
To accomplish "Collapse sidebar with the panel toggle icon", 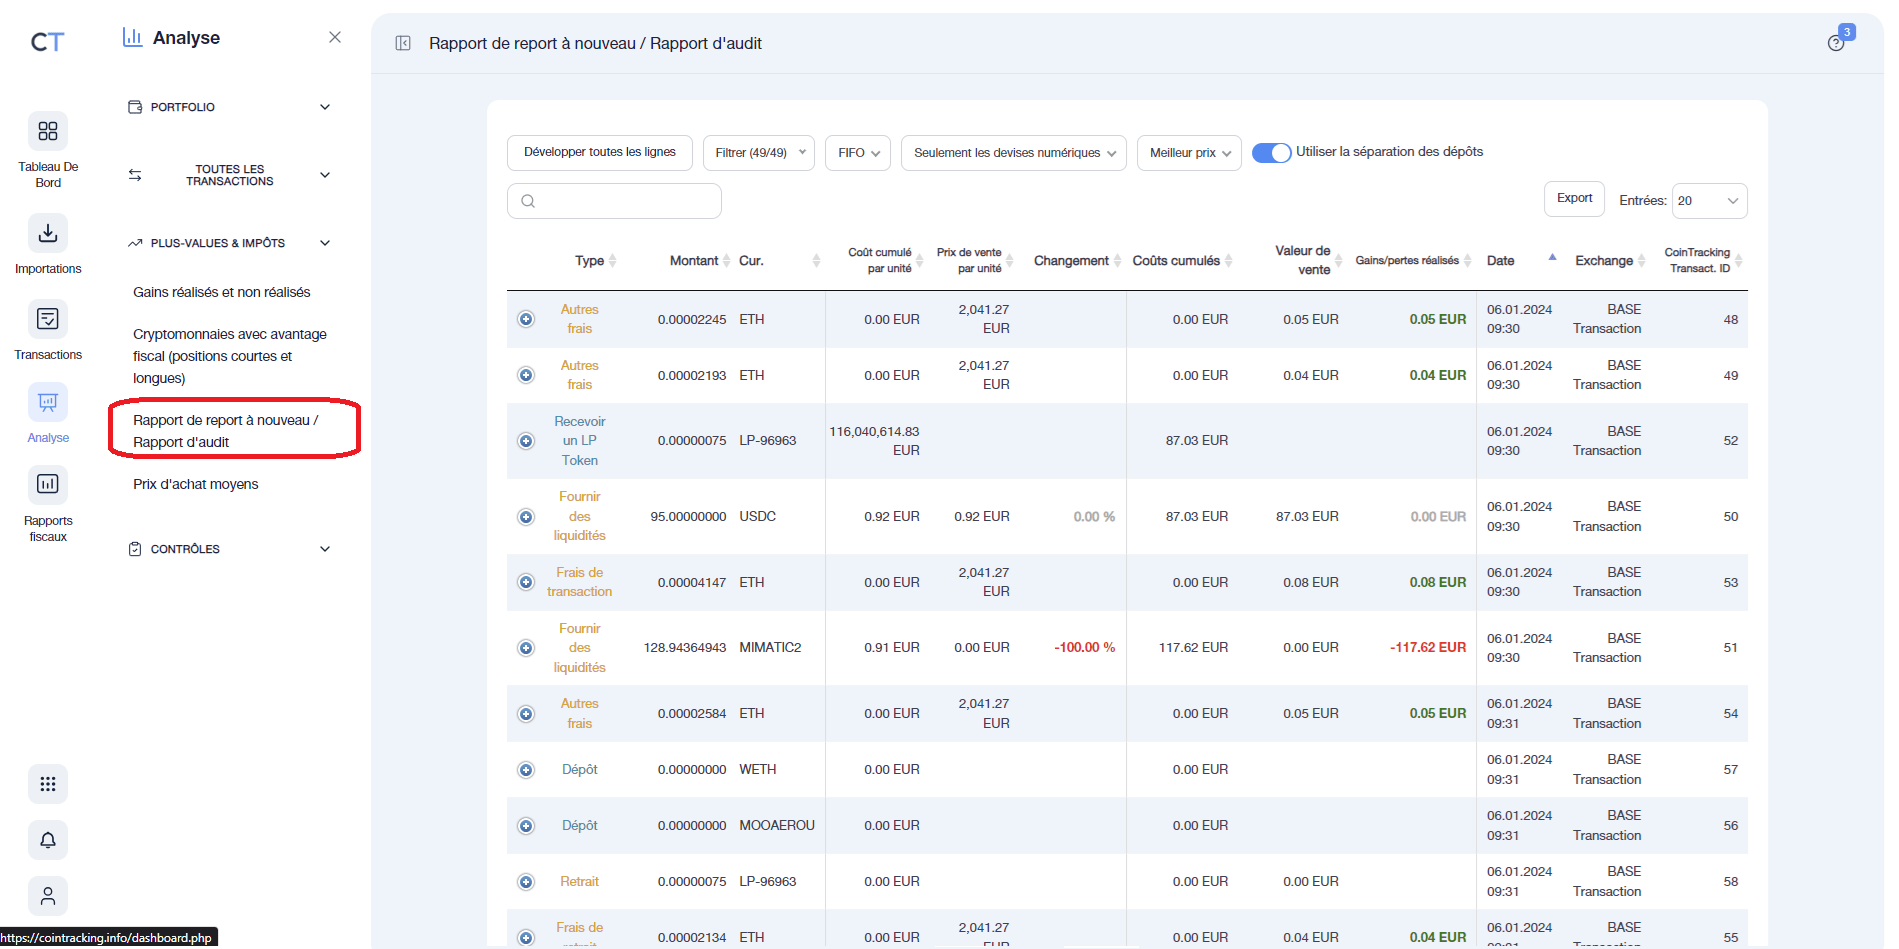I will [403, 43].
